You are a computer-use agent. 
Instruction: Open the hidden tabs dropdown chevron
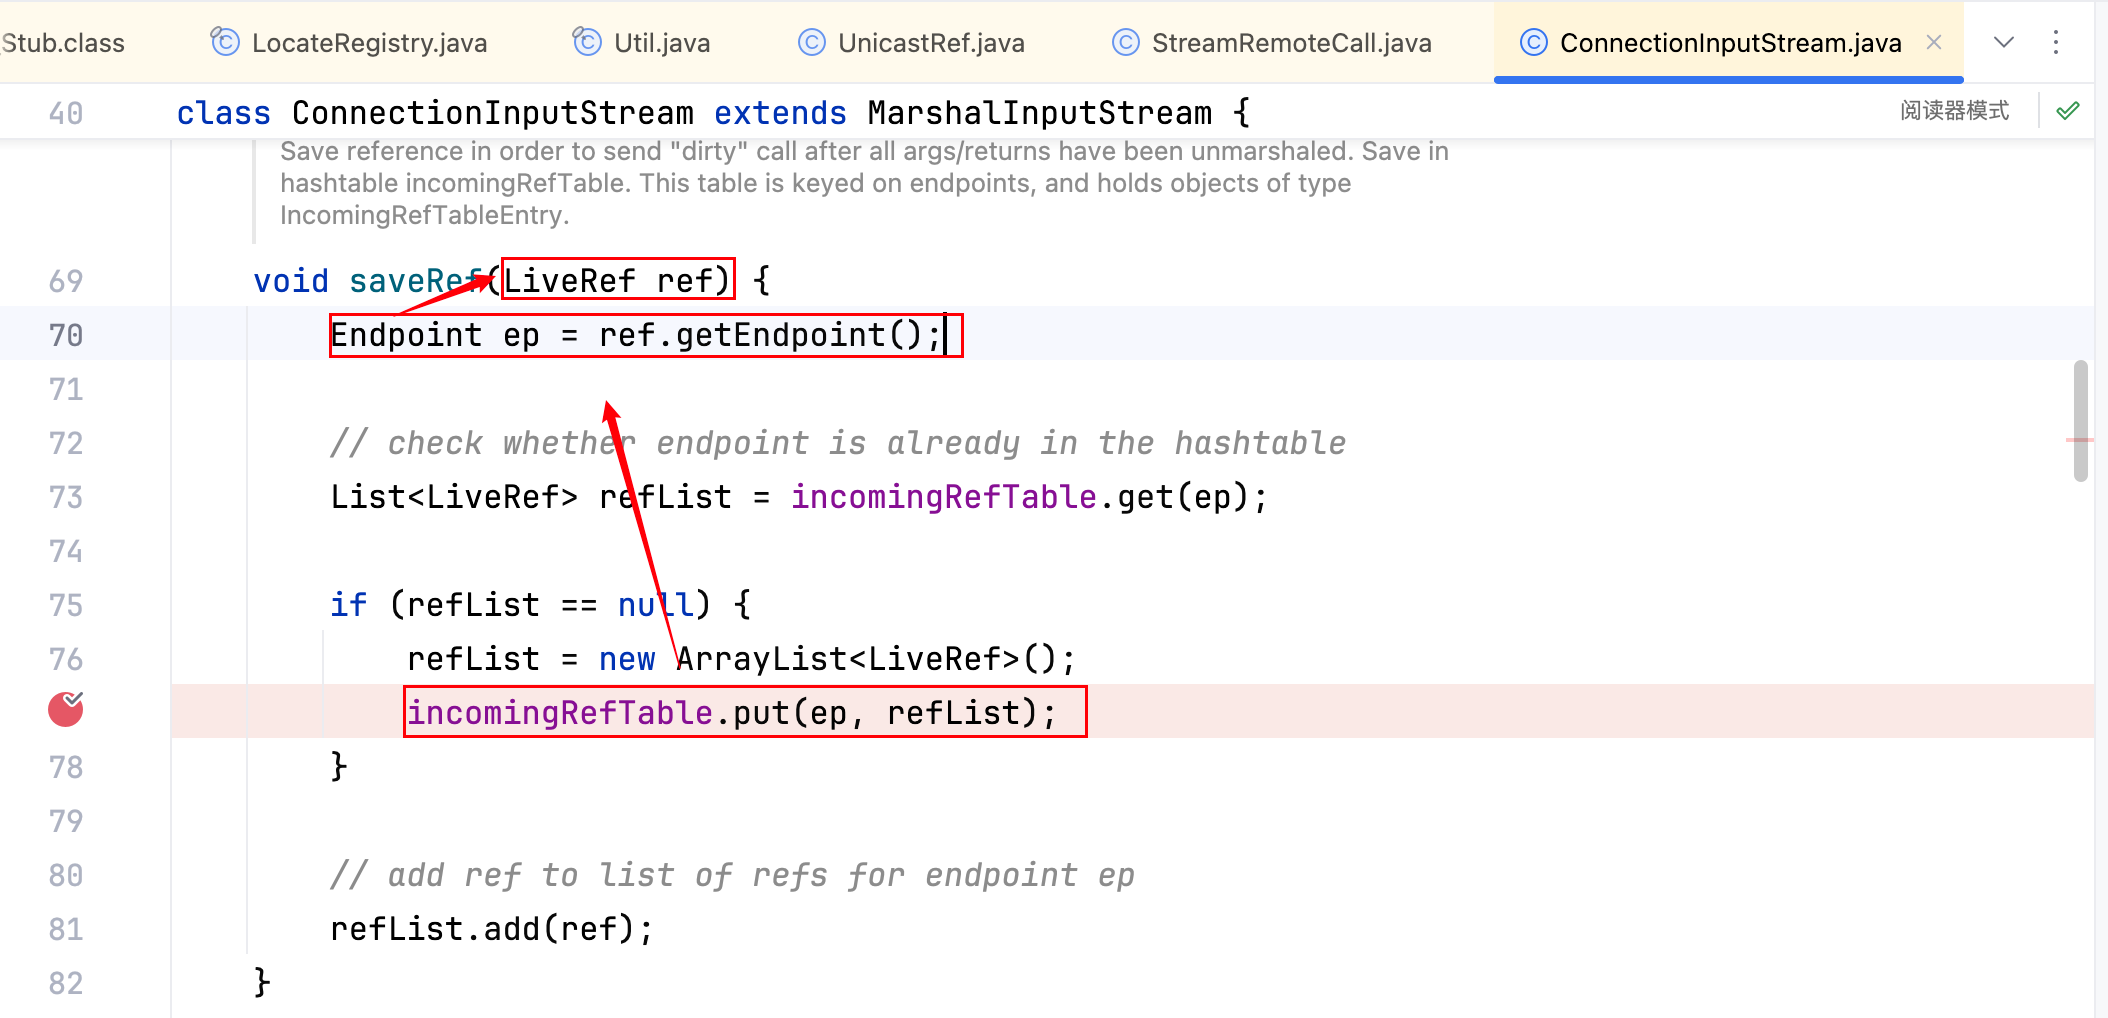point(2003,42)
